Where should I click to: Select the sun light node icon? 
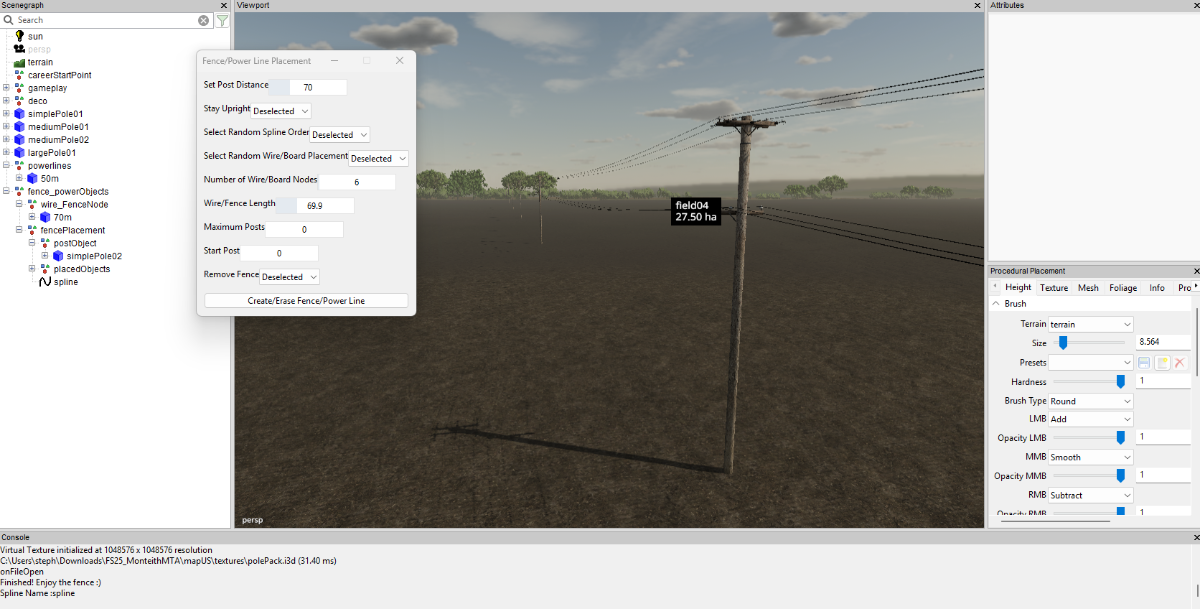[x=19, y=36]
